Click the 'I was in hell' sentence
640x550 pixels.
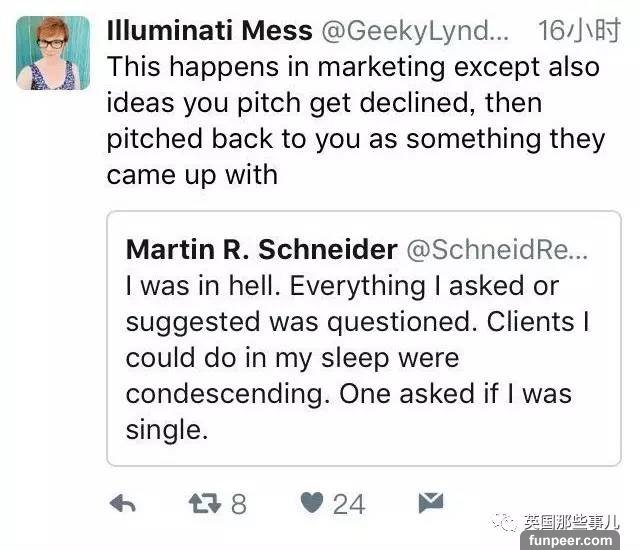pyautogui.click(x=205, y=285)
